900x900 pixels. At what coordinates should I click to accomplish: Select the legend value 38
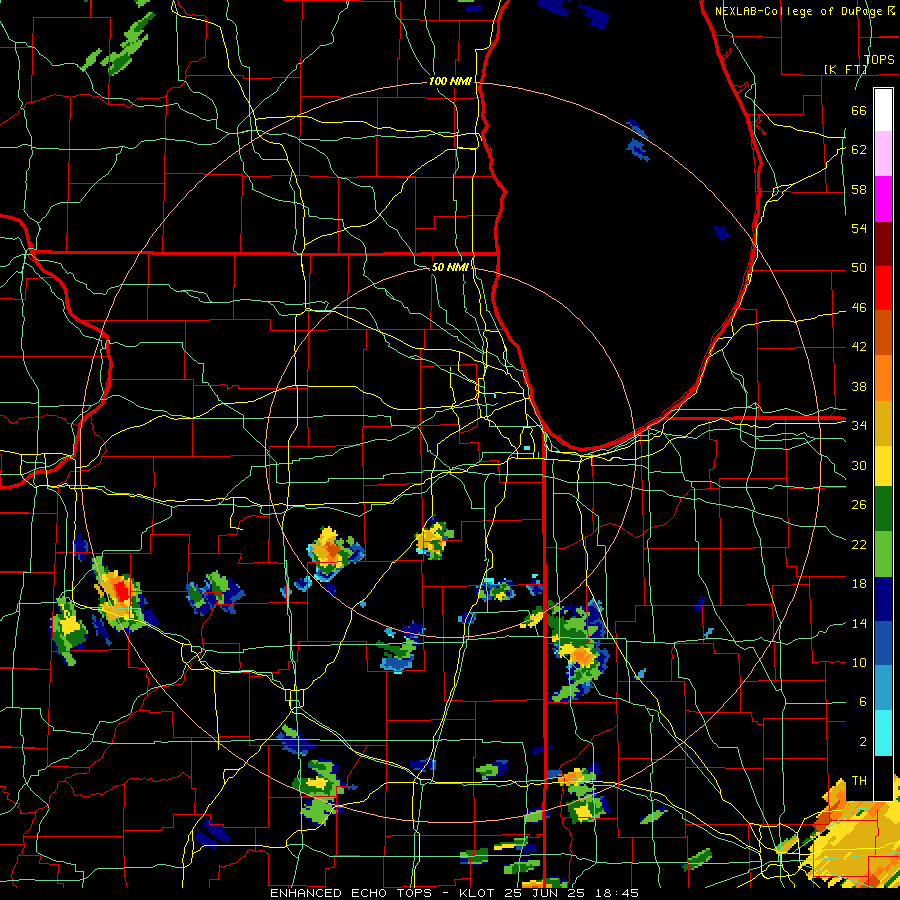click(x=859, y=386)
